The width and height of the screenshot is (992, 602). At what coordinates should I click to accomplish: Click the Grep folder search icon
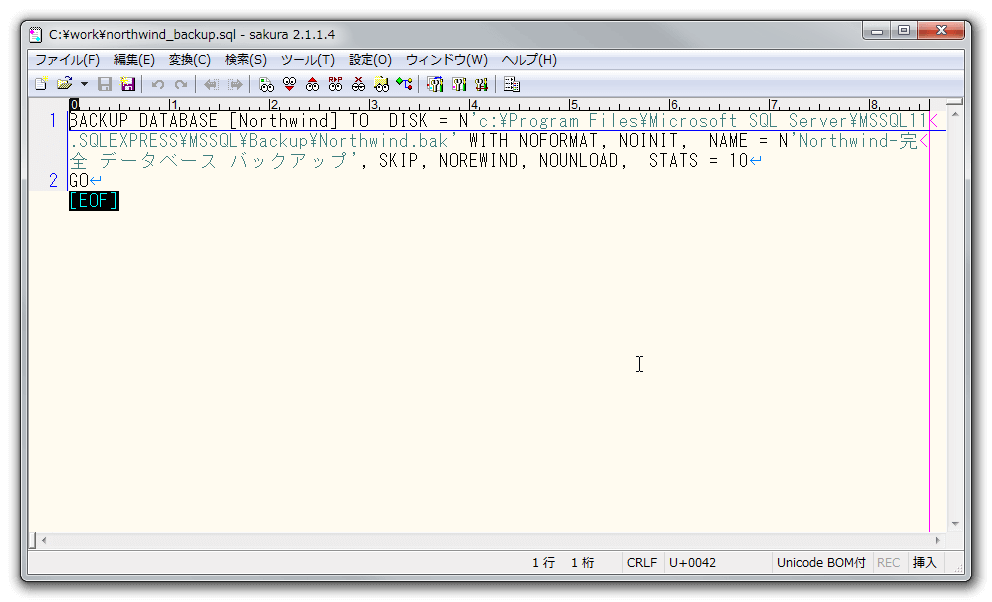(381, 85)
